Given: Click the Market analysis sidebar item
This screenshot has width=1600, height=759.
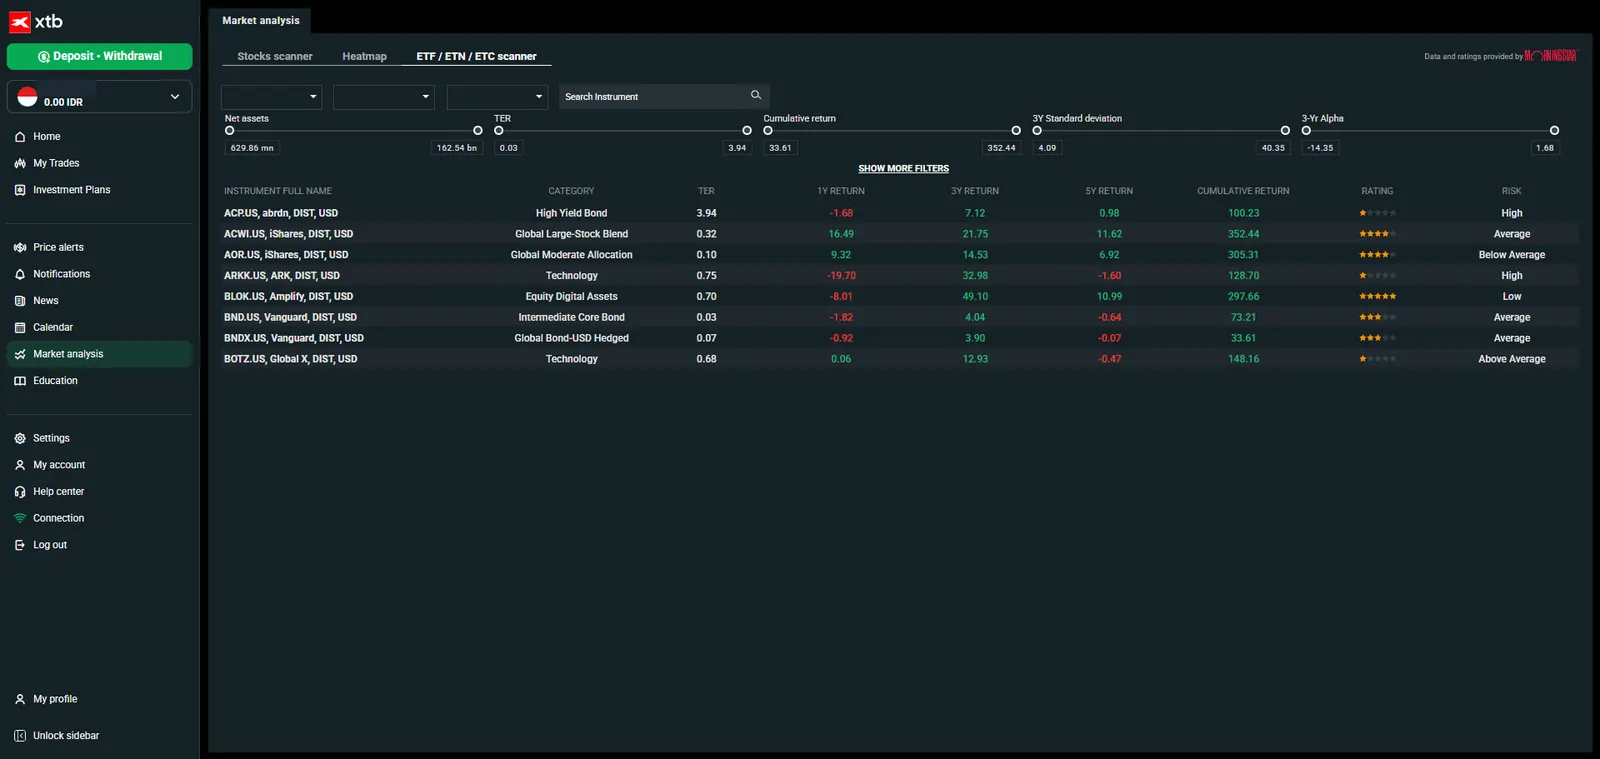Looking at the screenshot, I should click(100, 354).
